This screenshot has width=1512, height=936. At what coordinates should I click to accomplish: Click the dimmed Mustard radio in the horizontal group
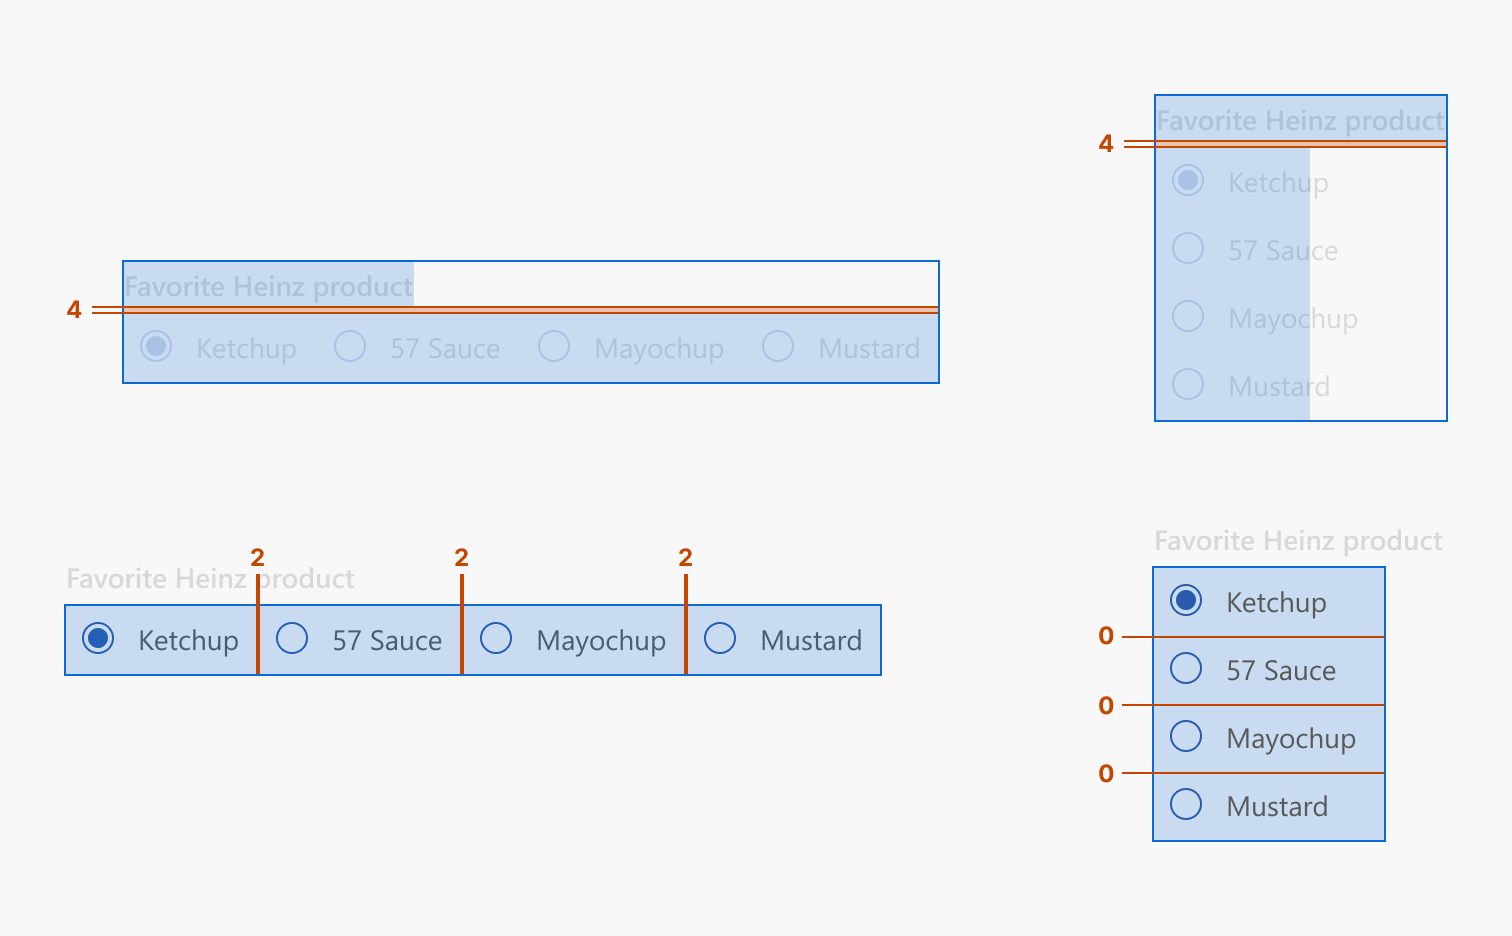pyautogui.click(x=778, y=346)
